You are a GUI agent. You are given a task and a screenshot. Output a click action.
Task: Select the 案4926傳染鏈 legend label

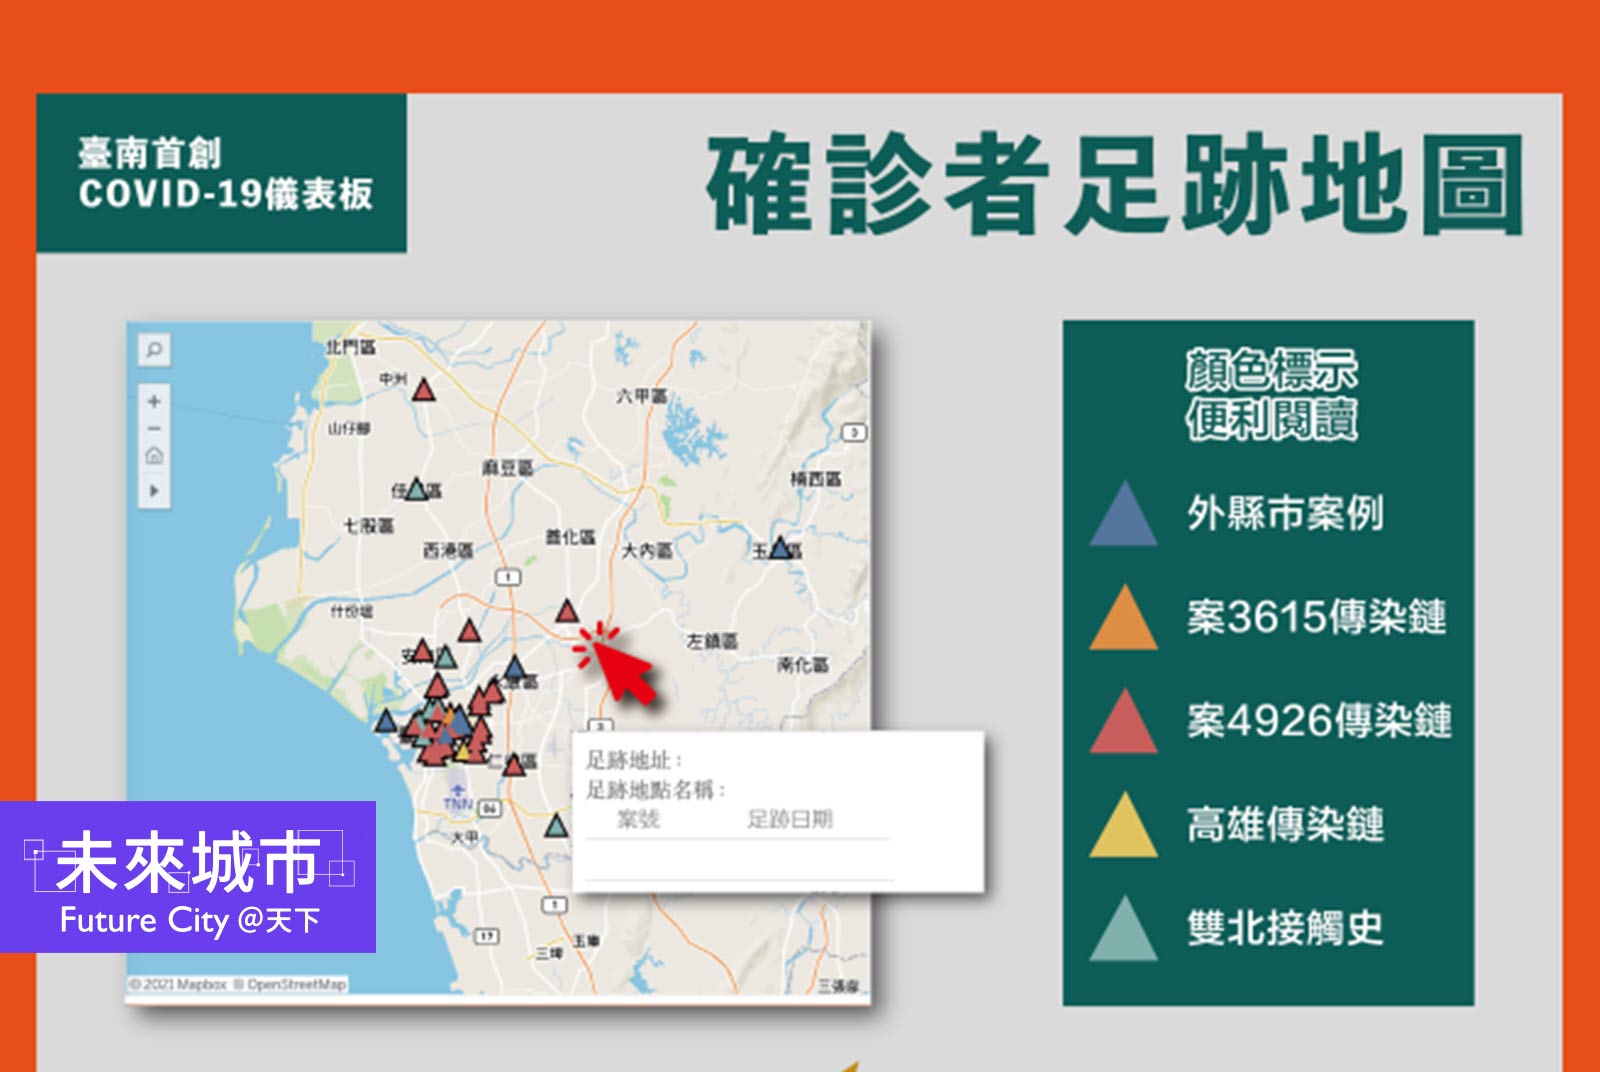(x=1318, y=720)
